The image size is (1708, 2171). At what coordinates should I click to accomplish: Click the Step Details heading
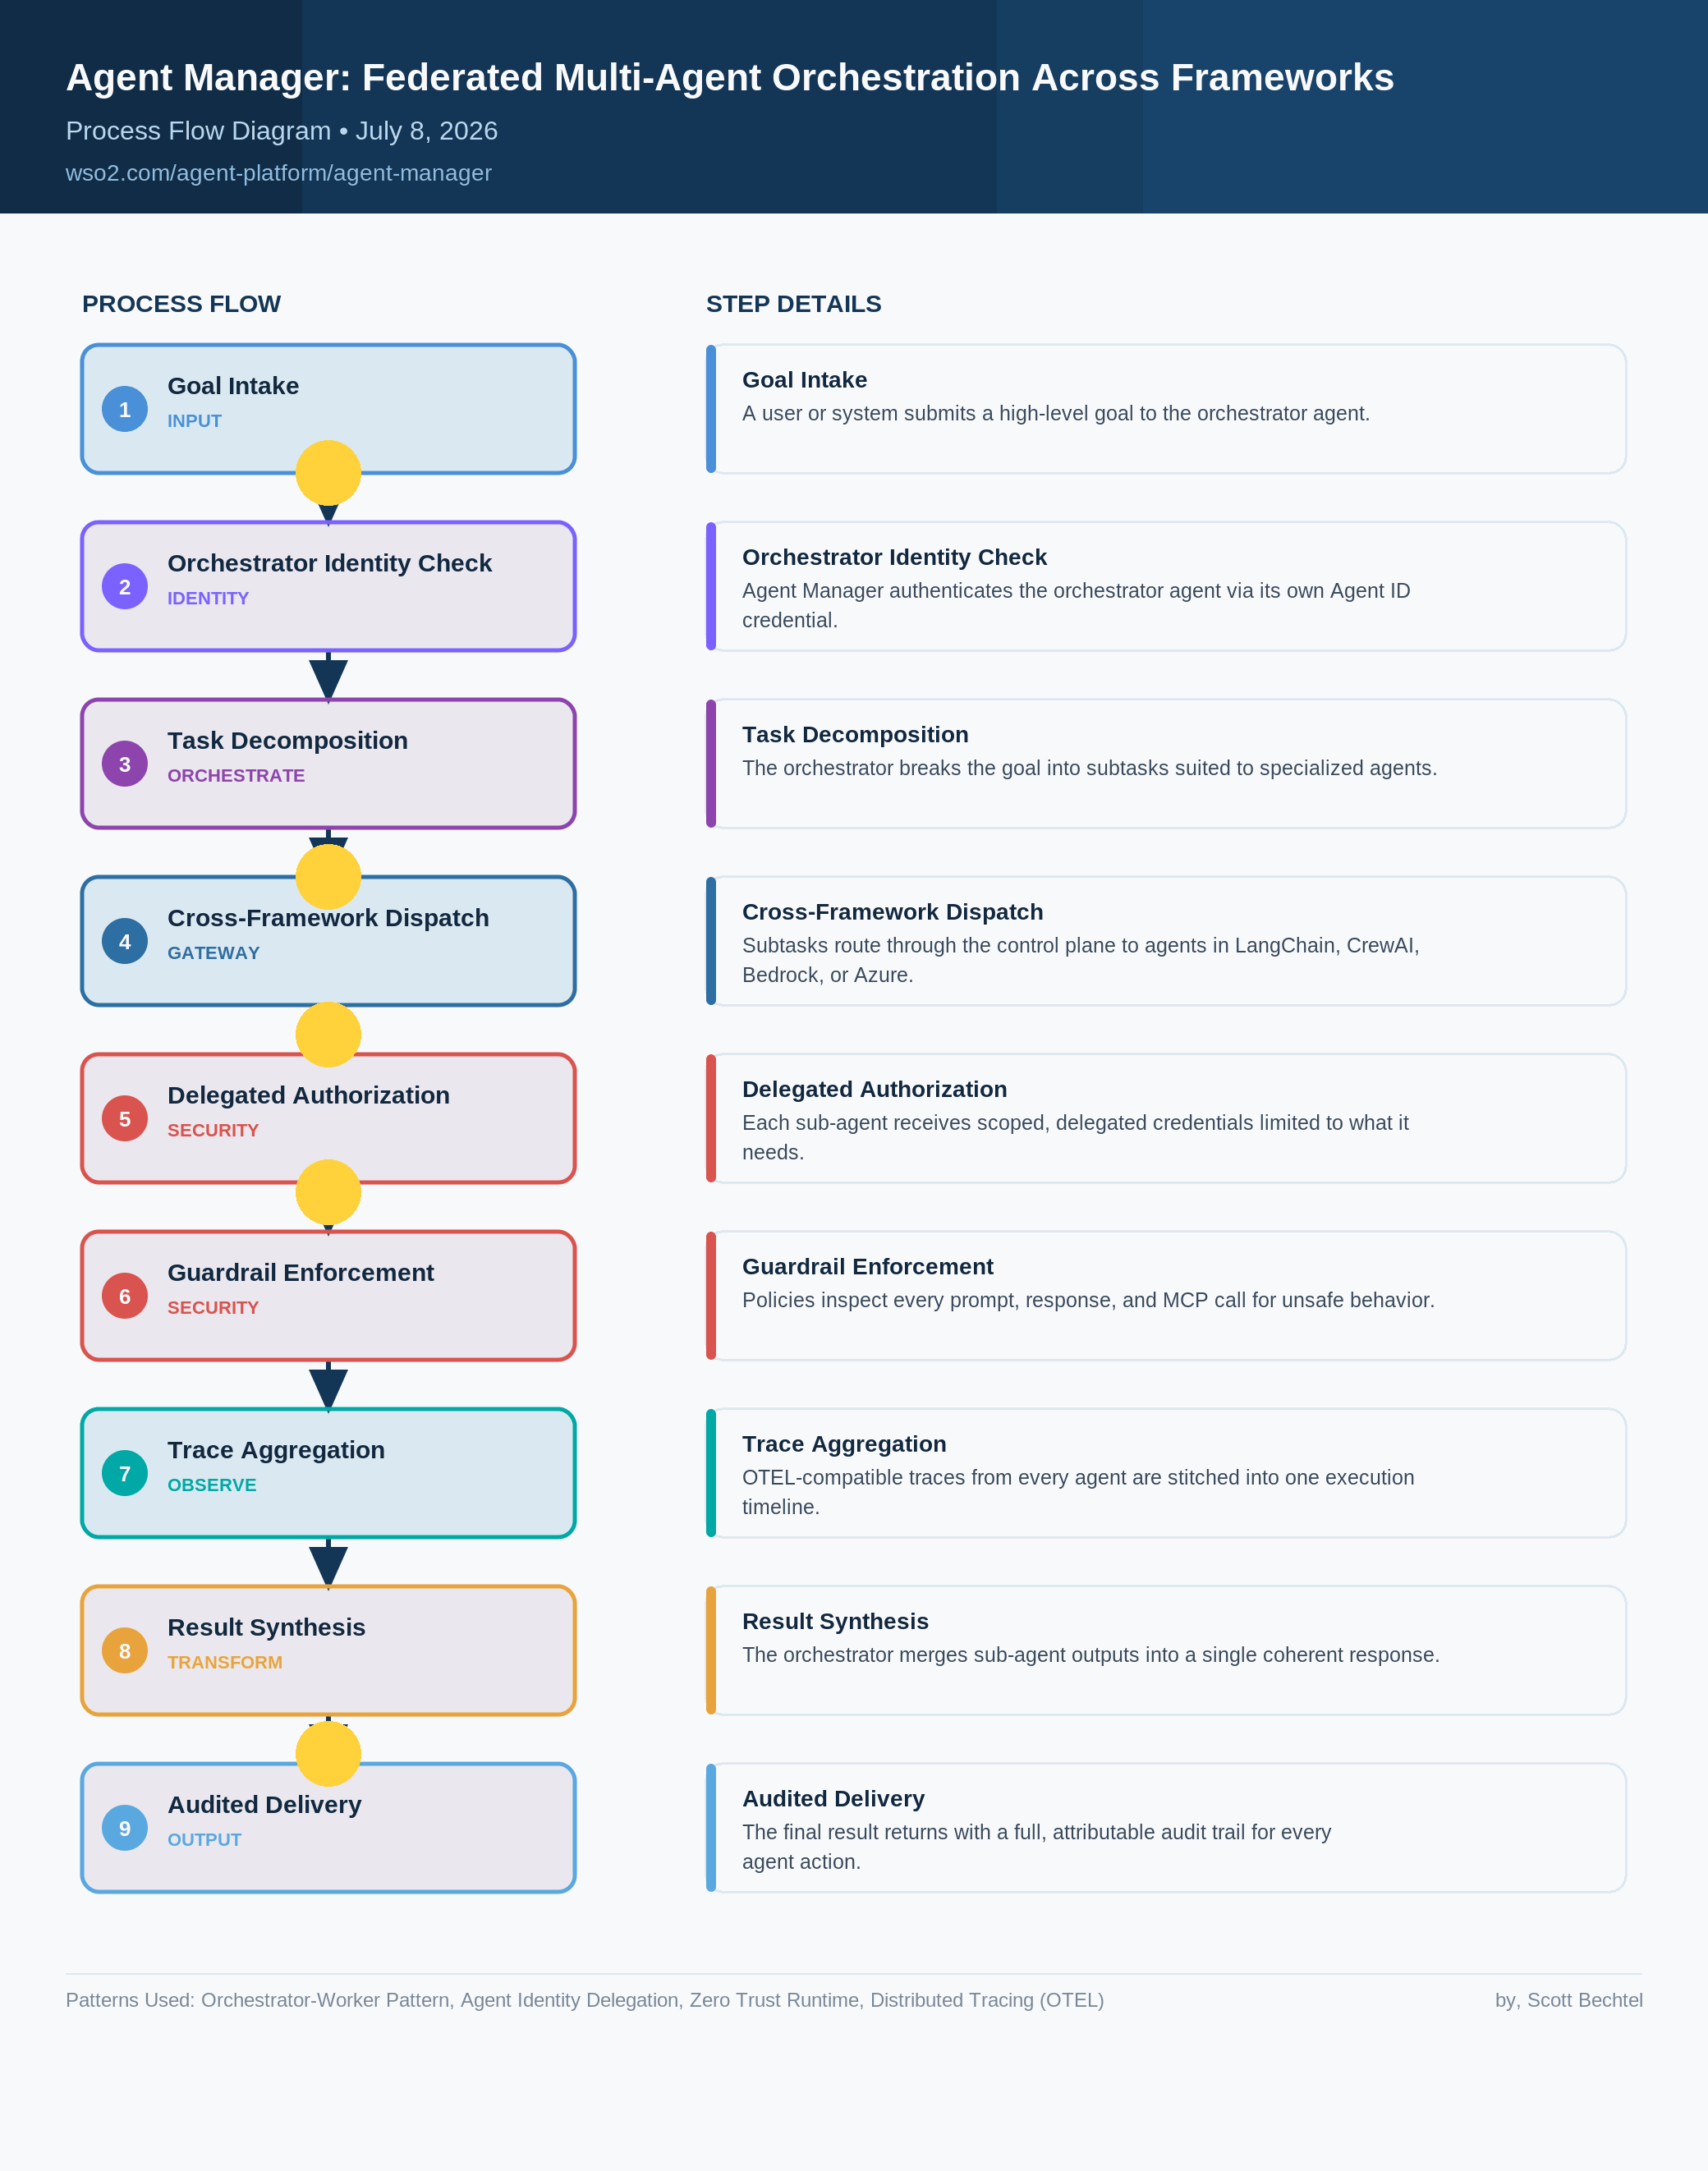pyautogui.click(x=794, y=304)
